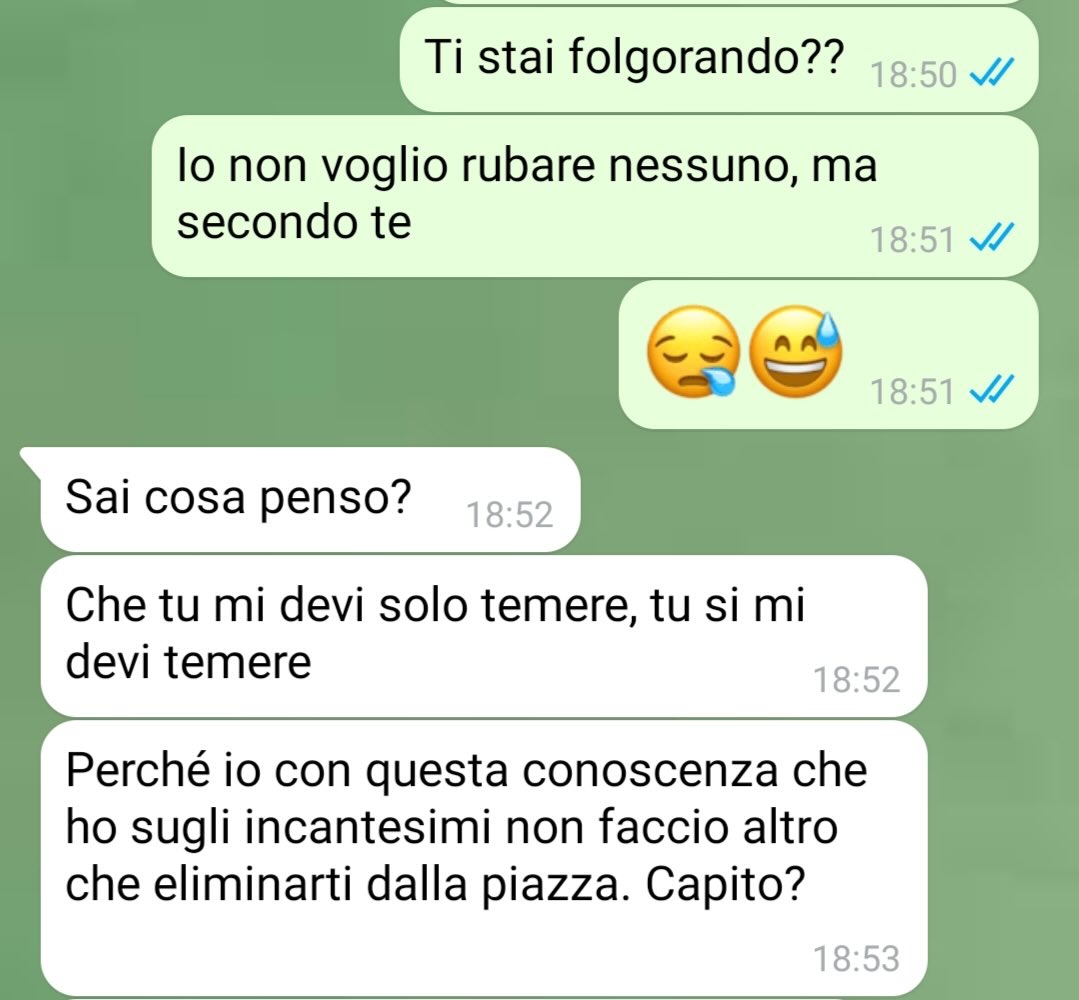The width and height of the screenshot is (1079, 1000).
Task: Tap the 18:50 timestamp
Action: click(913, 75)
